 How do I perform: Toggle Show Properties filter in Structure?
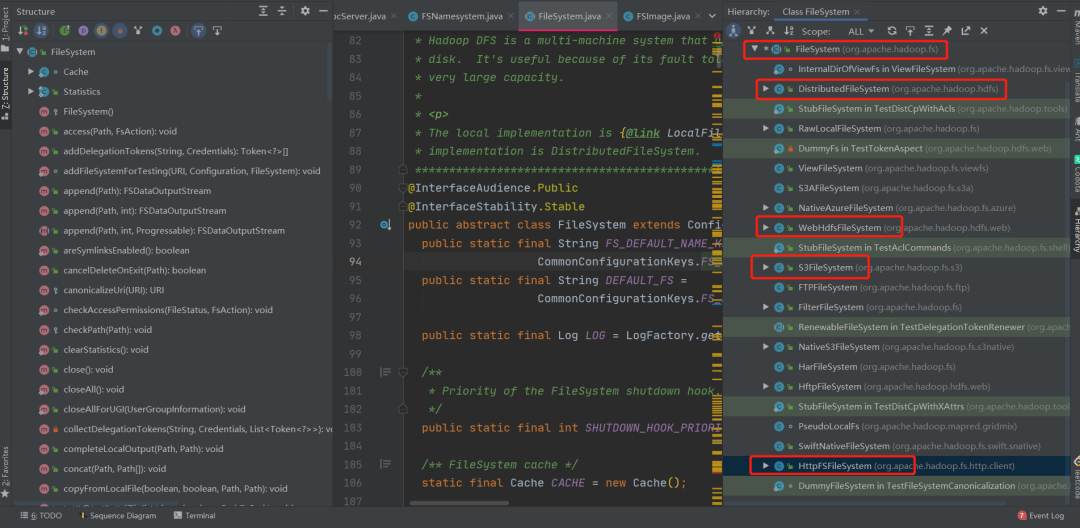click(x=83, y=31)
